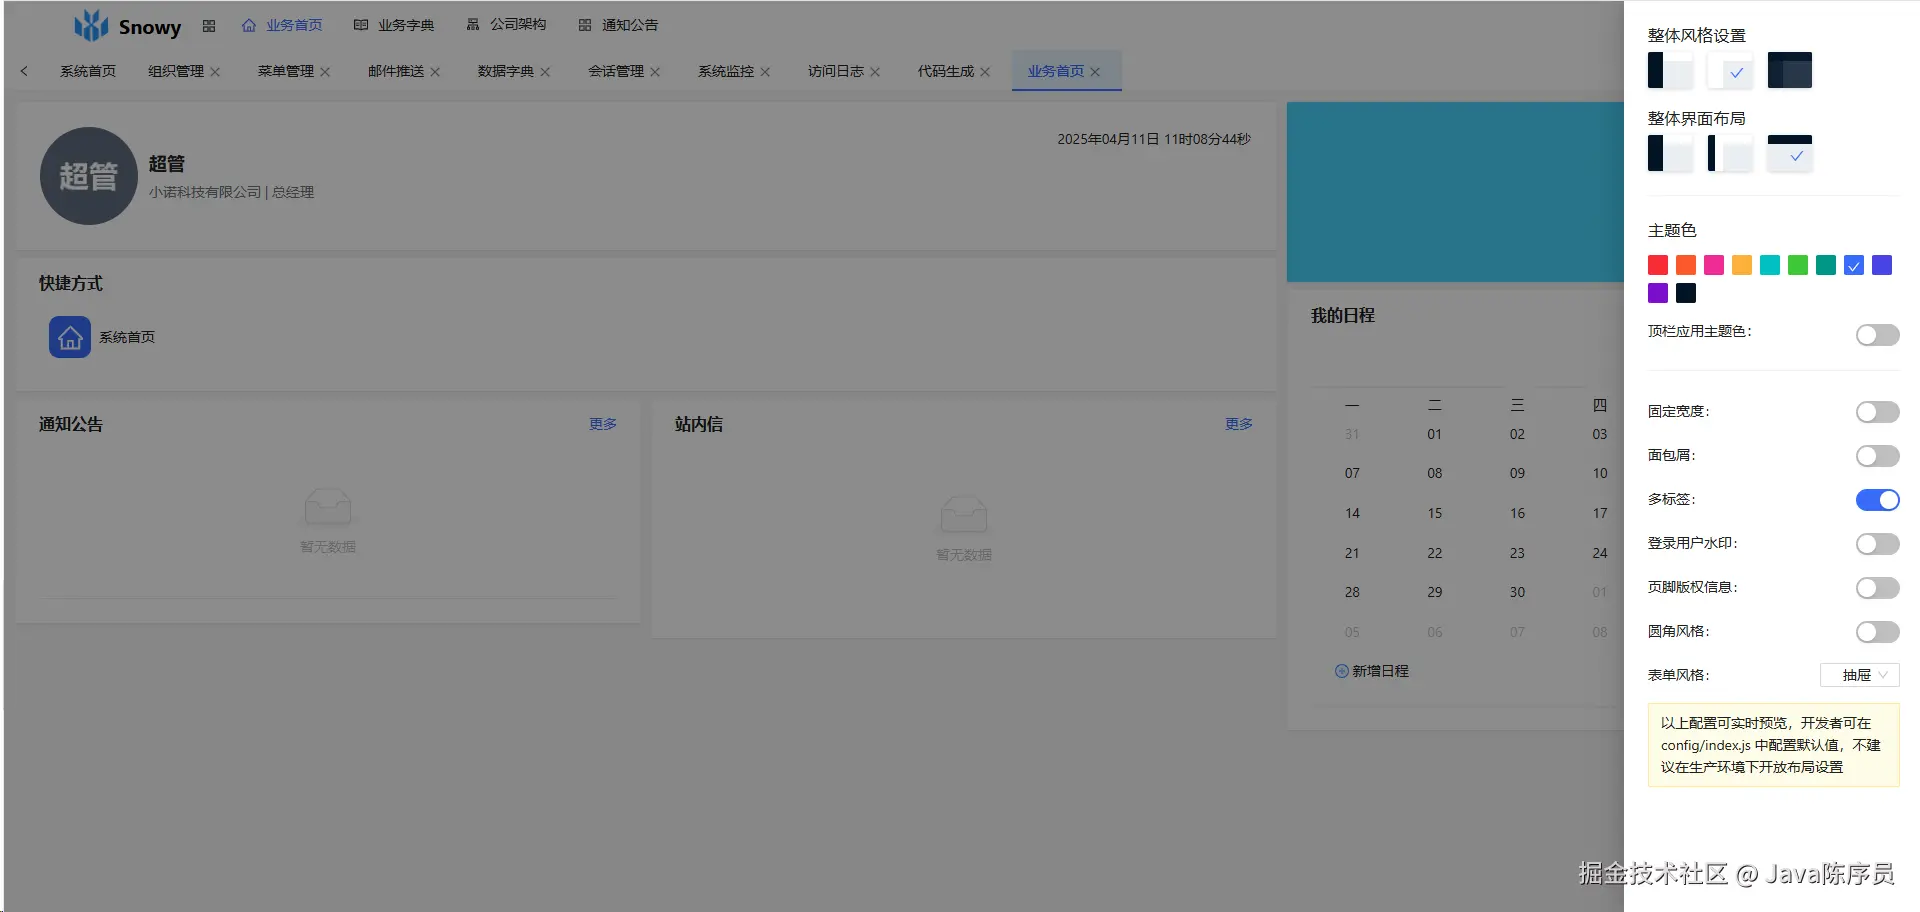Toggle 顶栏应用主题色 switch
Image resolution: width=1920 pixels, height=912 pixels.
(x=1877, y=335)
